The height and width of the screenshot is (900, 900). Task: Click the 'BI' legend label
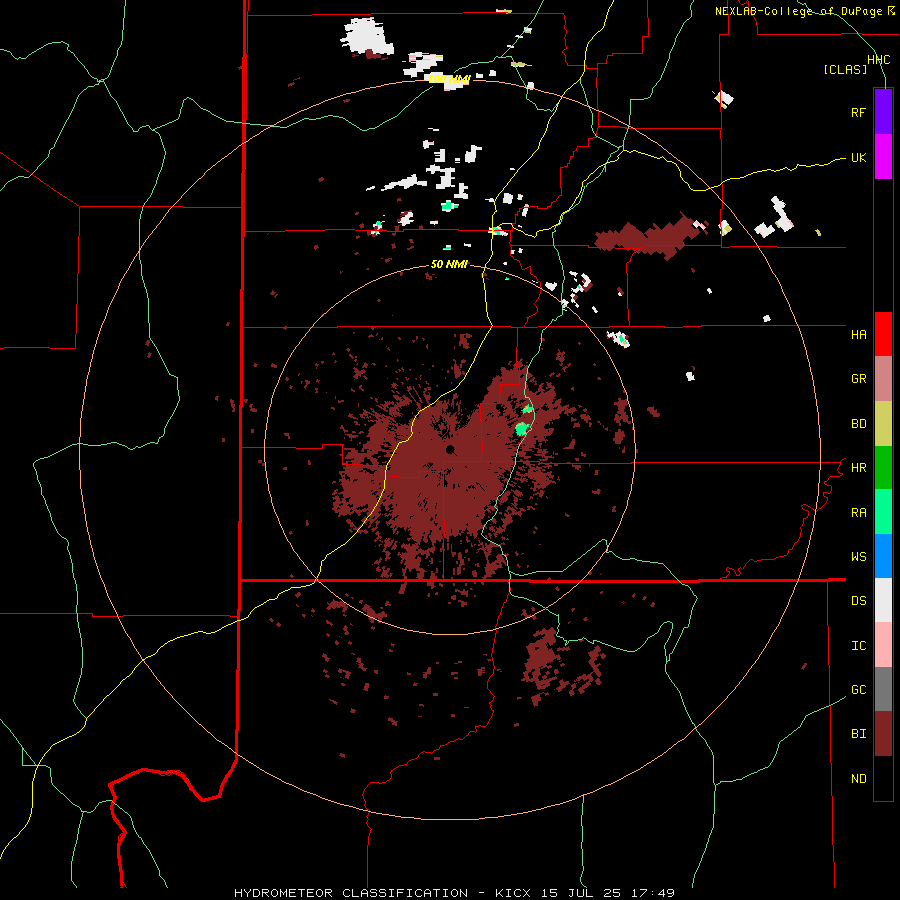pos(858,734)
